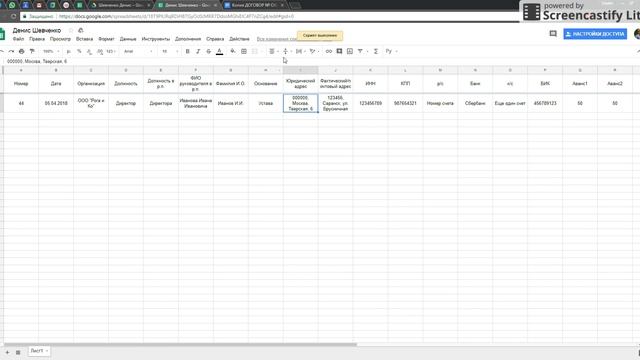
Task: Click the merge cells icon
Action: (255, 51)
